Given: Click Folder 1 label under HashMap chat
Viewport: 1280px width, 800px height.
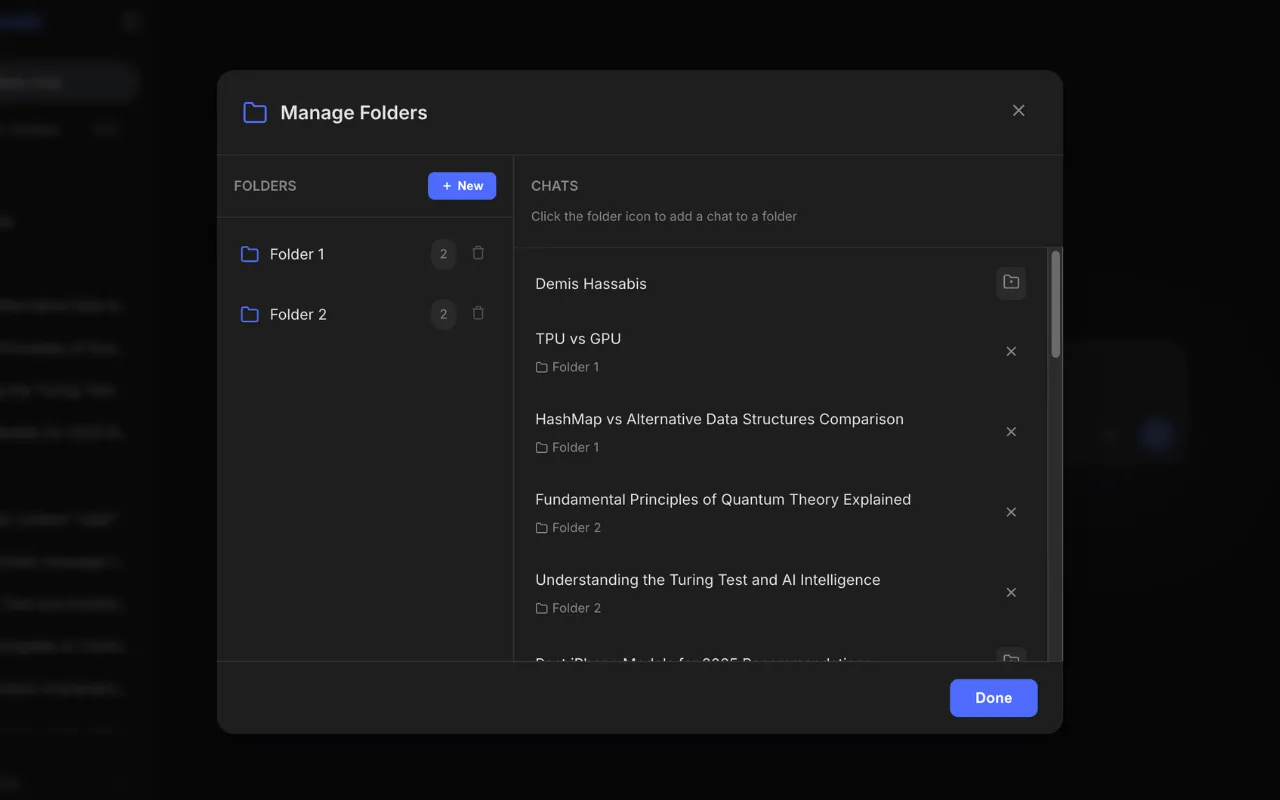Looking at the screenshot, I should (x=575, y=448).
